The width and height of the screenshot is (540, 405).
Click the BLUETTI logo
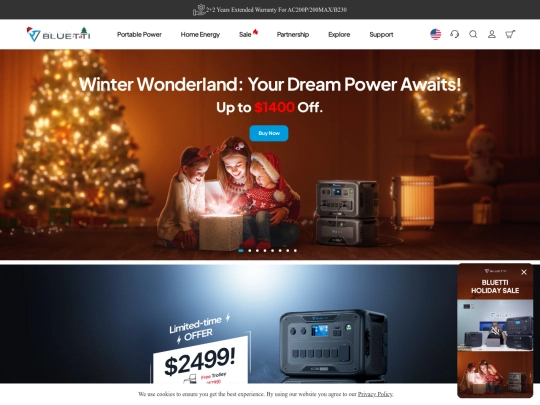58,34
